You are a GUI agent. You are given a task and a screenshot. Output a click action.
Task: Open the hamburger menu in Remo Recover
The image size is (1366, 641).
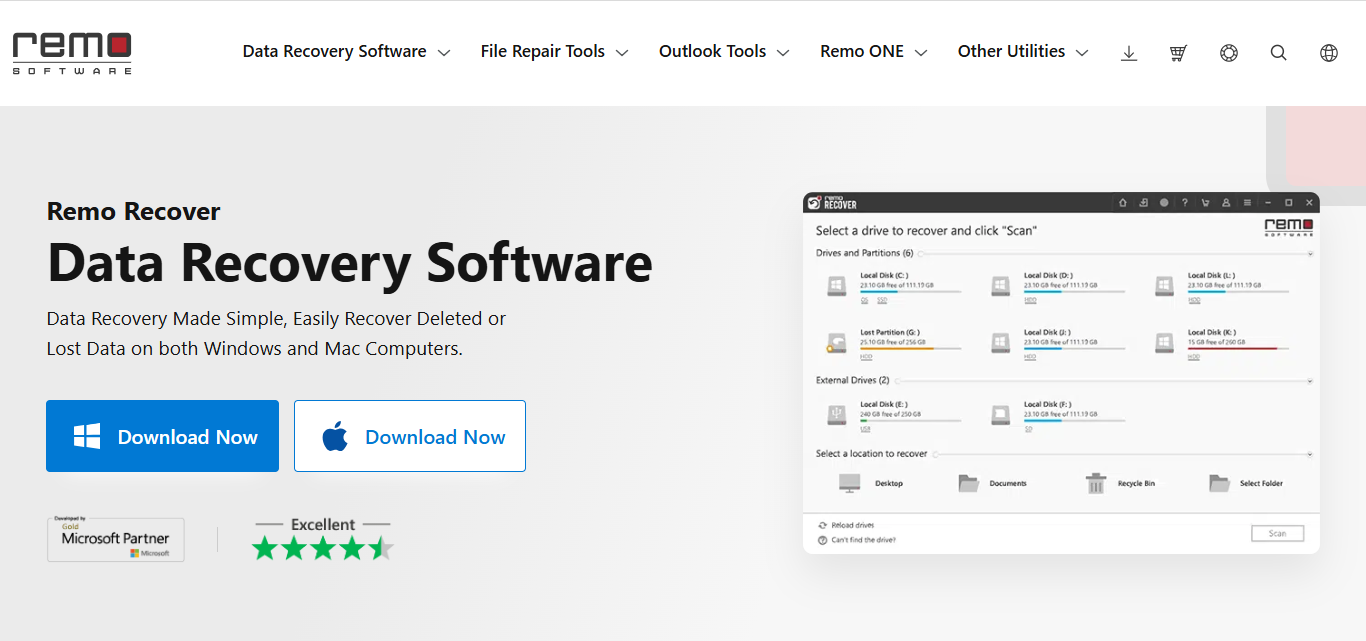1247,203
